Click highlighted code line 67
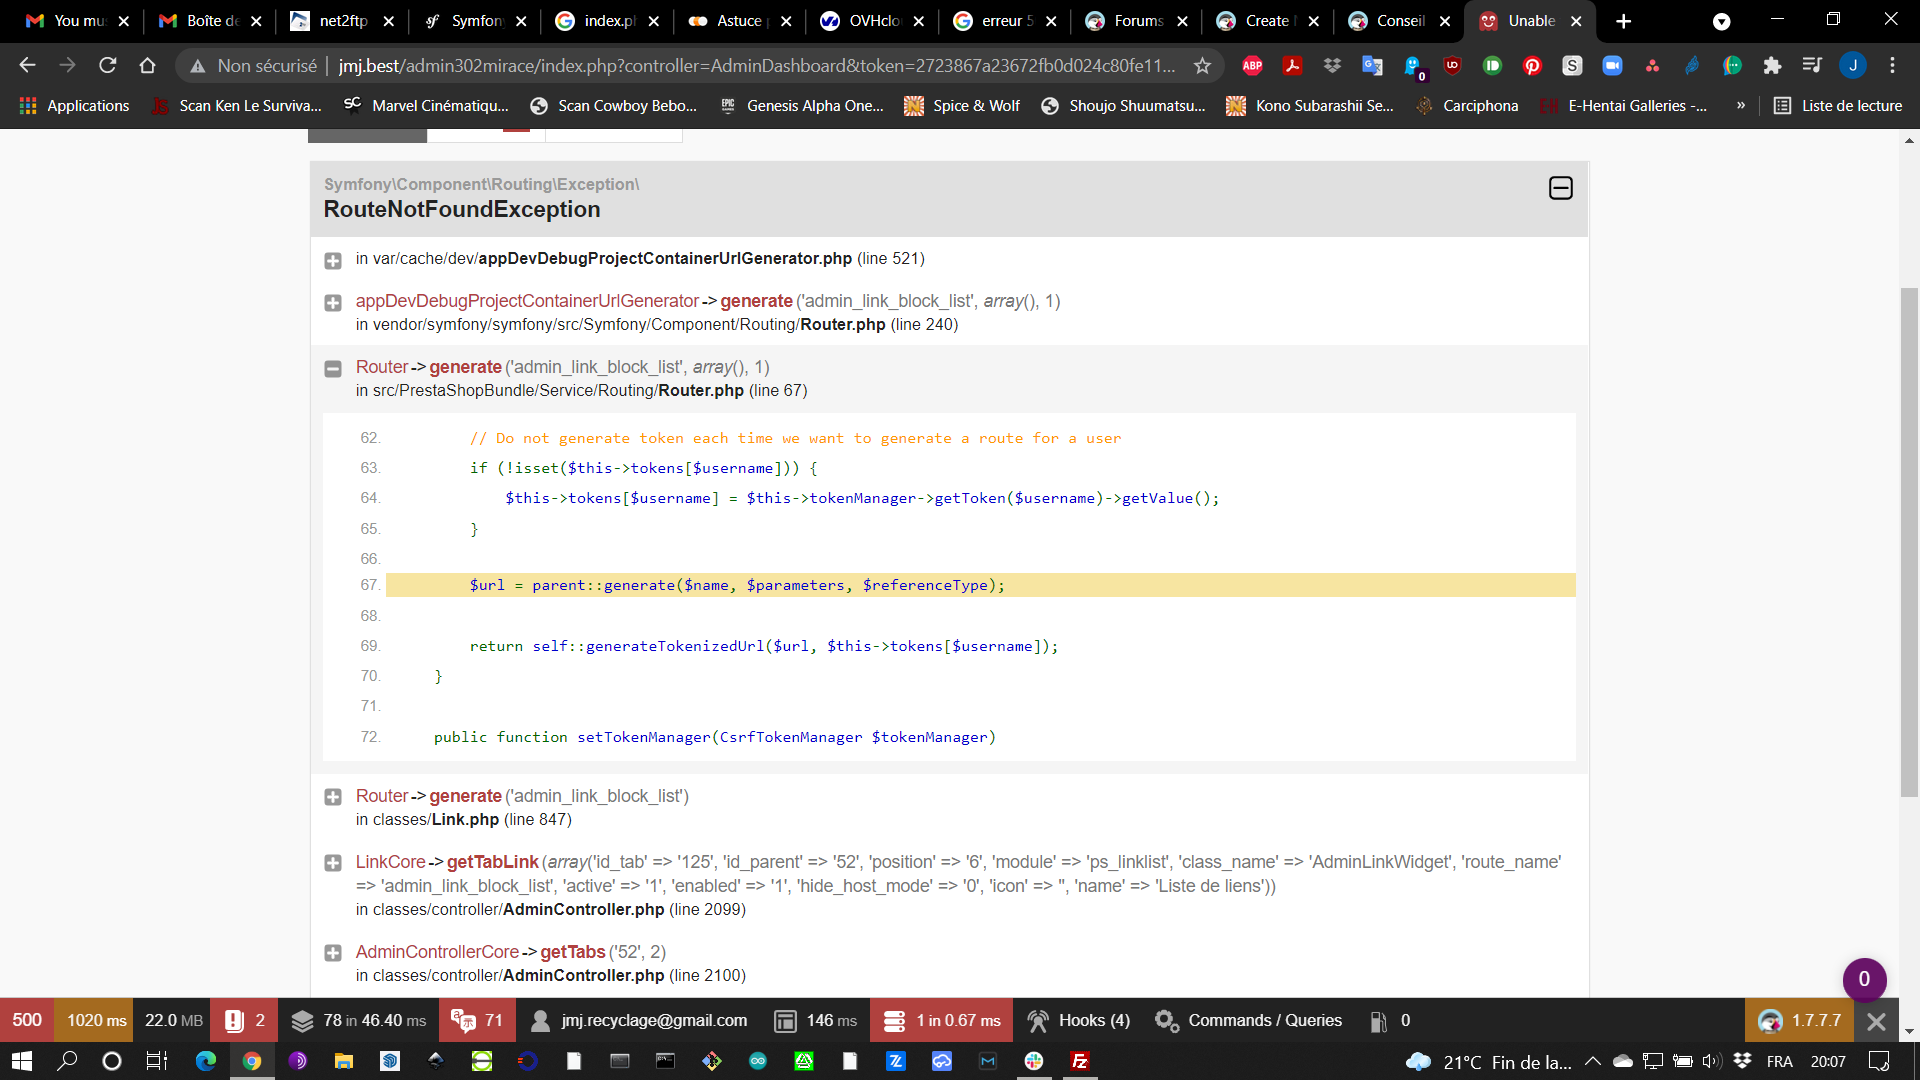1920x1080 pixels. [x=980, y=585]
